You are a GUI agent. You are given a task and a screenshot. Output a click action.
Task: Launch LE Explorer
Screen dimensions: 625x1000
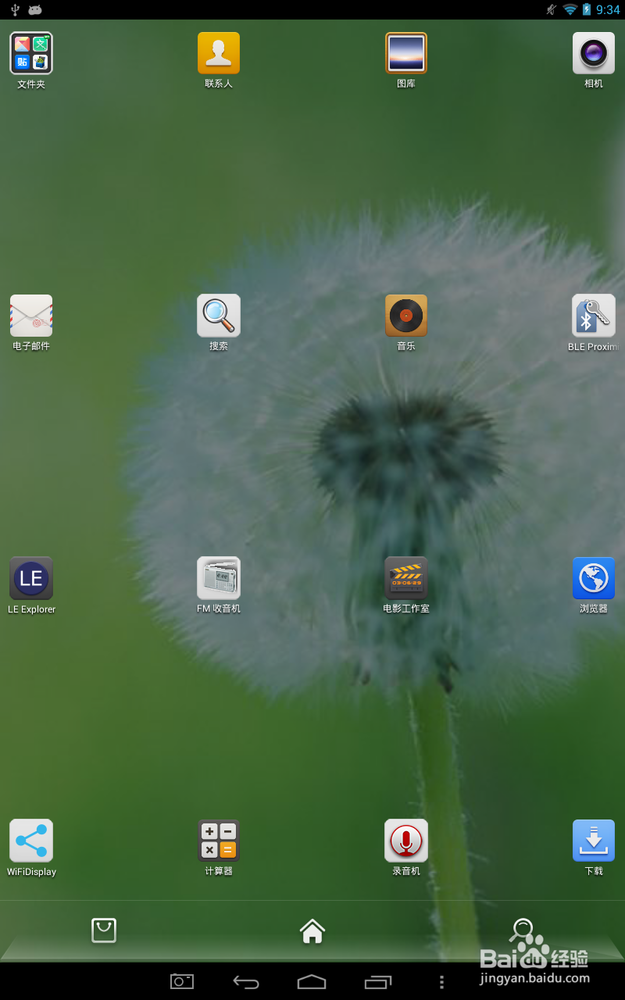click(31, 578)
